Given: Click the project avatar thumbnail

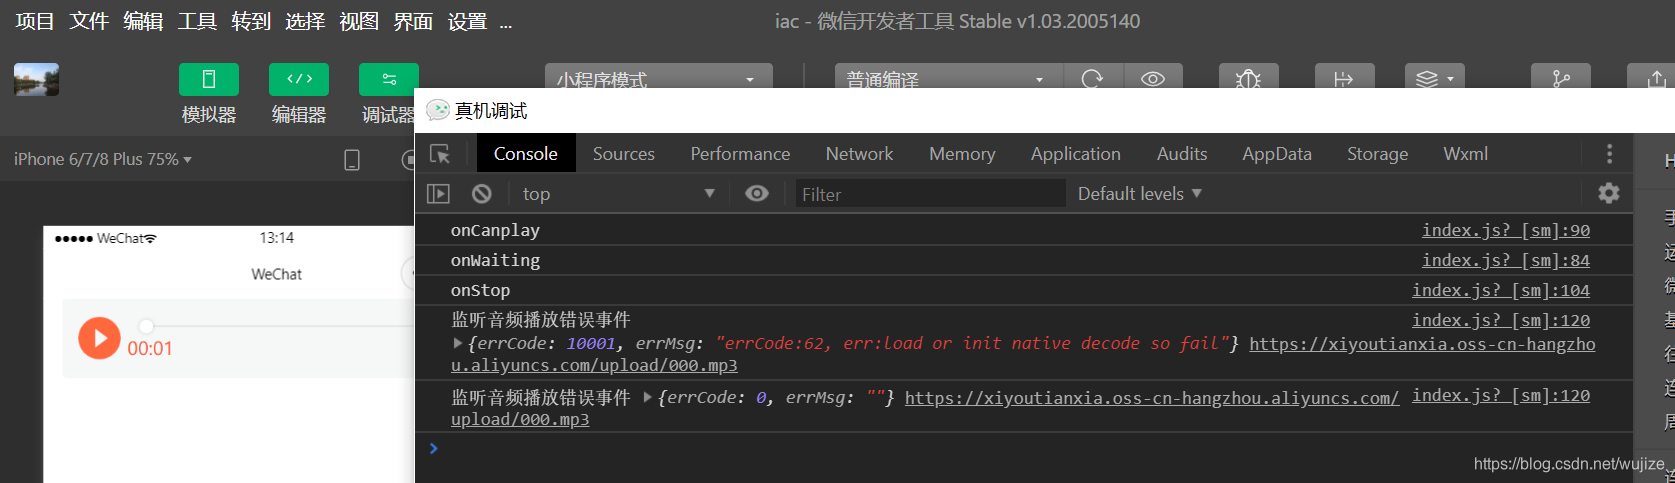Looking at the screenshot, I should [x=36, y=79].
